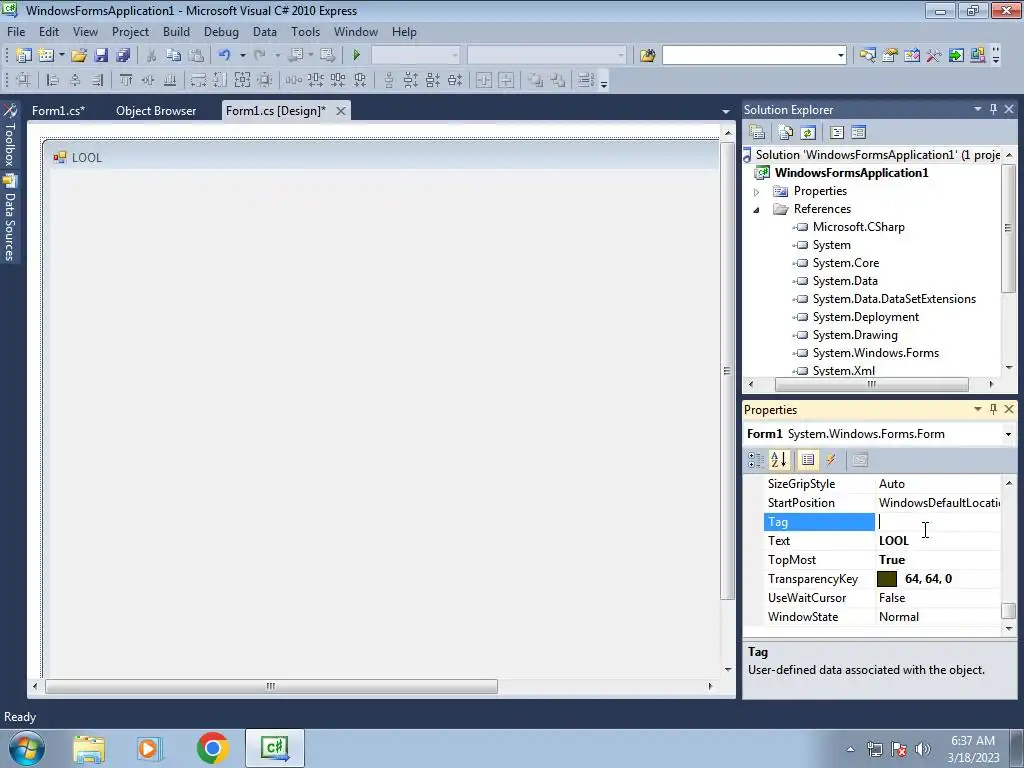The width and height of the screenshot is (1024, 768).
Task: Open the Tools menu
Action: 305,32
